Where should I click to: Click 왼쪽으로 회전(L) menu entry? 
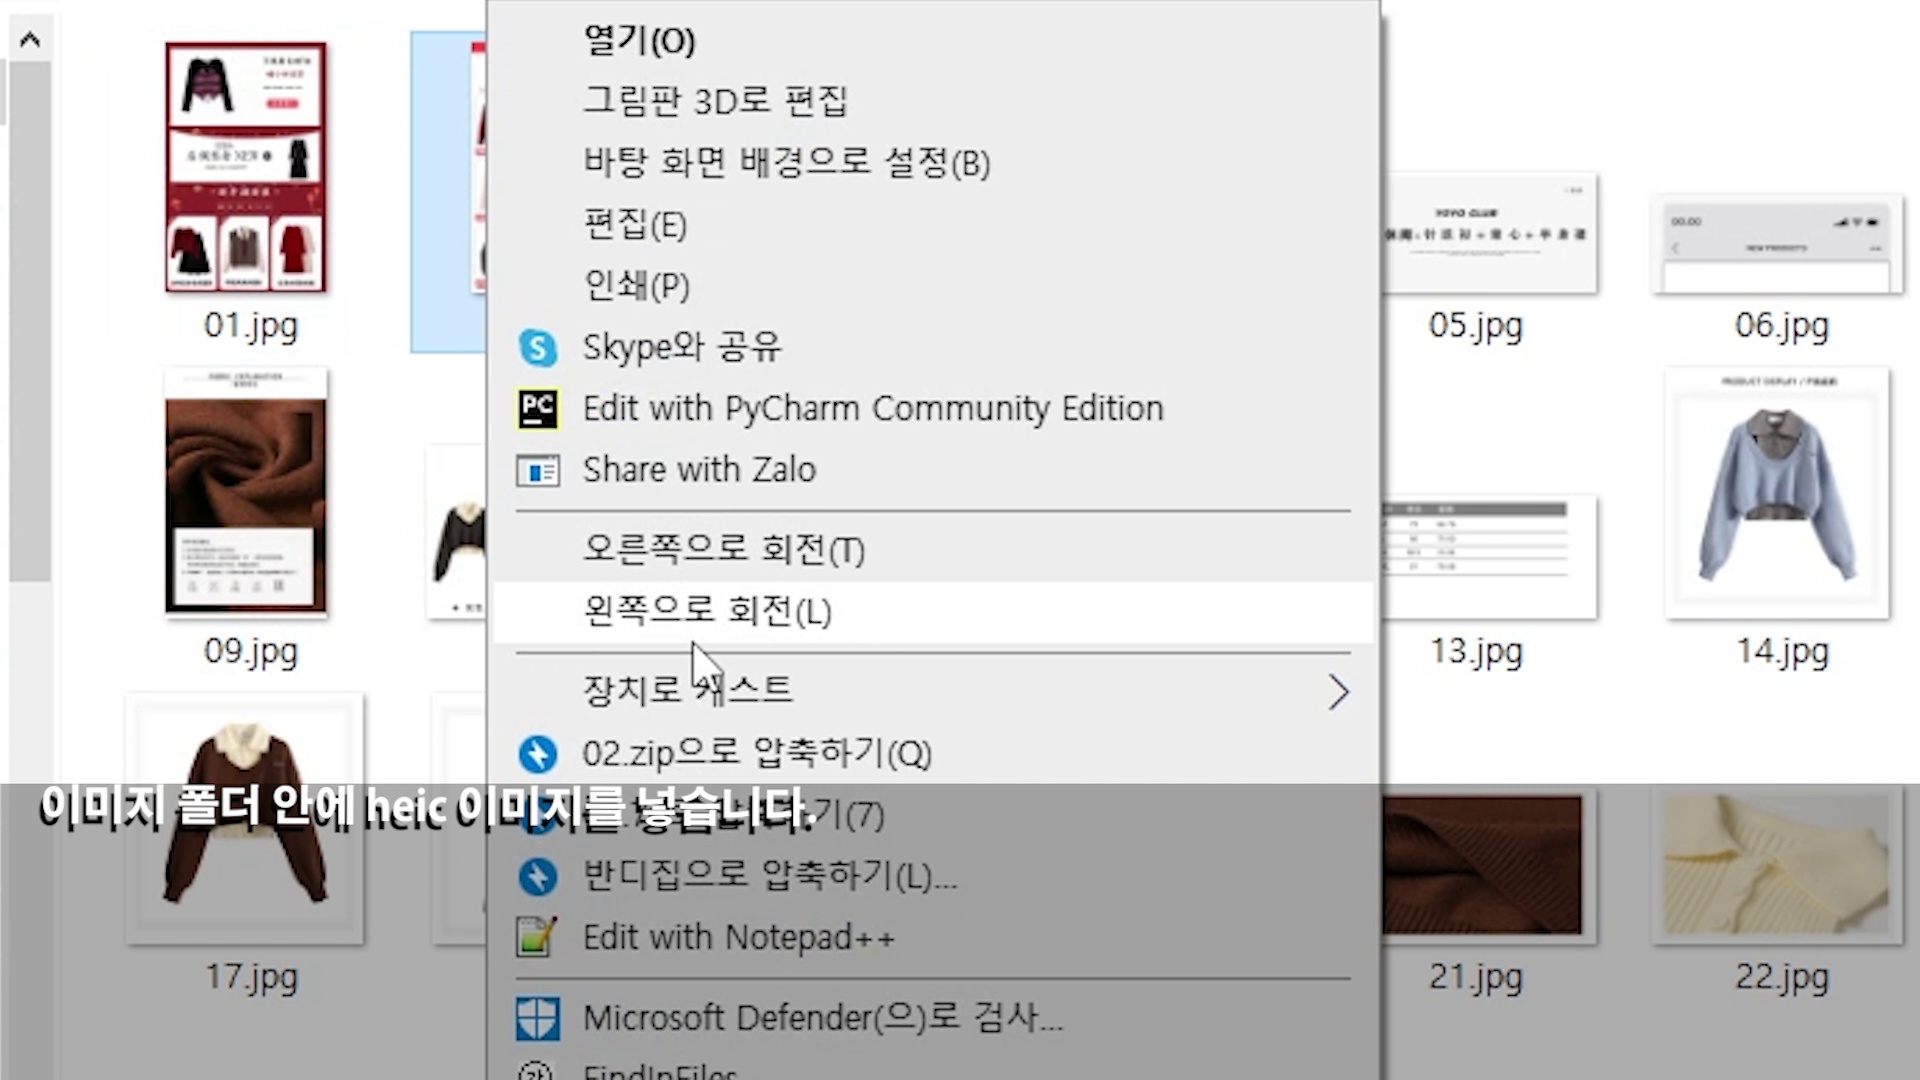pyautogui.click(x=707, y=611)
